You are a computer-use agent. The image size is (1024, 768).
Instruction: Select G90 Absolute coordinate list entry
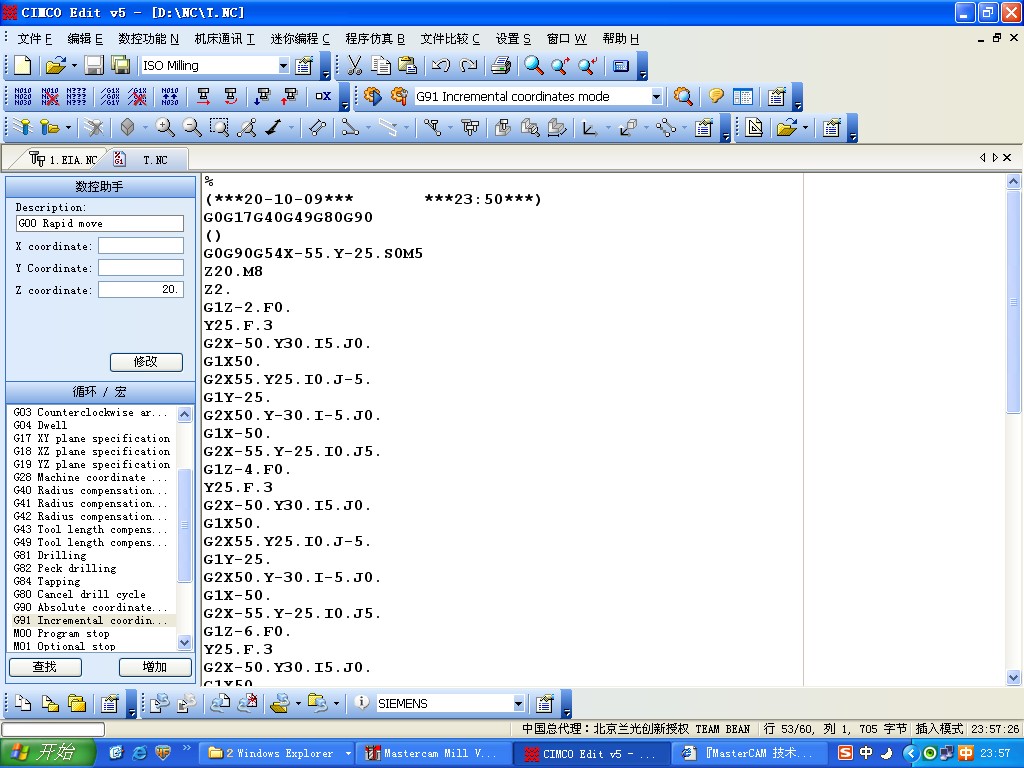click(x=91, y=607)
